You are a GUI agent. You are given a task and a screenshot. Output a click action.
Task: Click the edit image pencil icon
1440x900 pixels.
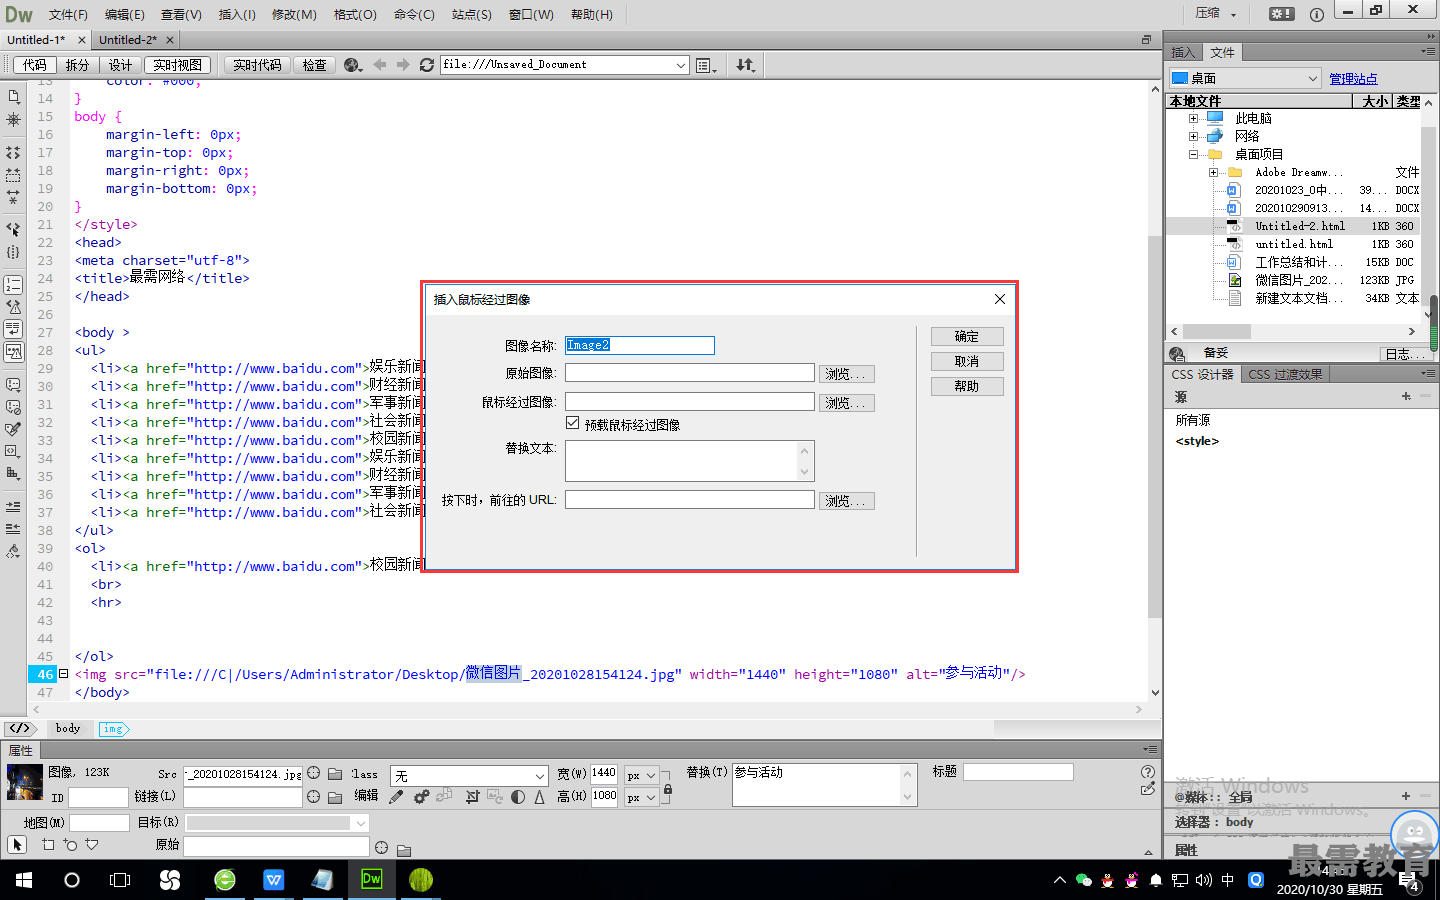click(396, 797)
